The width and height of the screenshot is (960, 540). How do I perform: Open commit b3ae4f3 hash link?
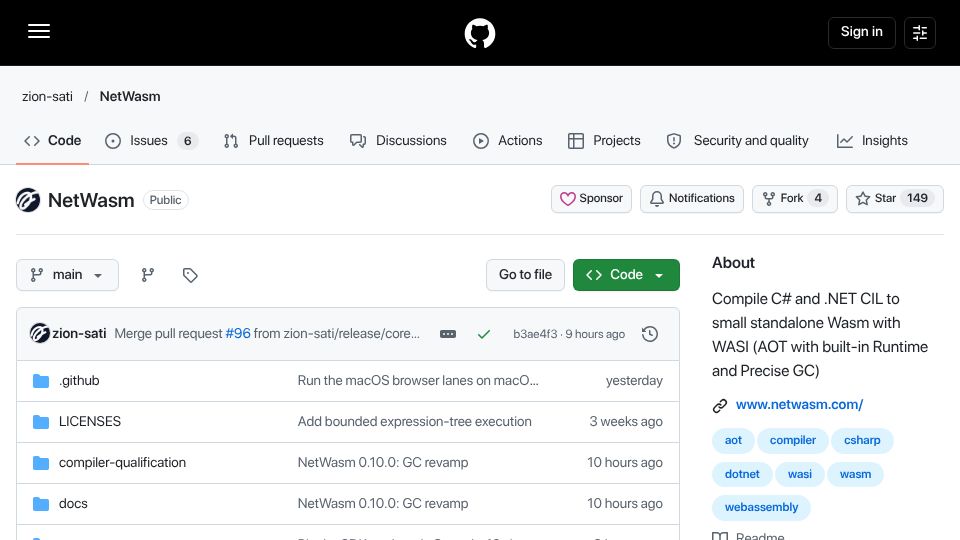coord(535,334)
